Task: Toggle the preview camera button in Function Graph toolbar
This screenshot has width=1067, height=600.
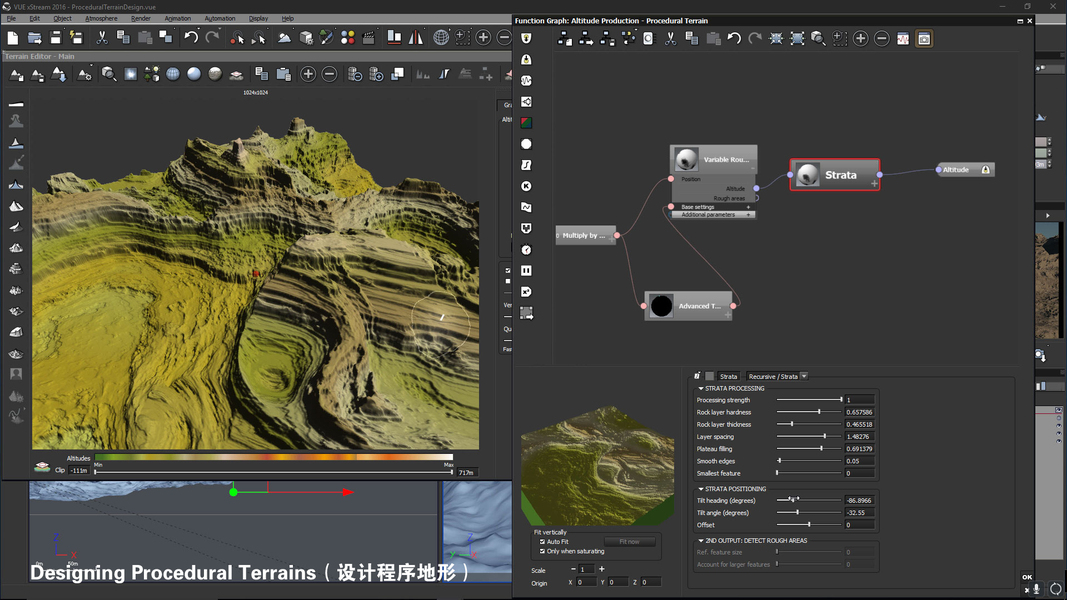Action: pos(924,39)
